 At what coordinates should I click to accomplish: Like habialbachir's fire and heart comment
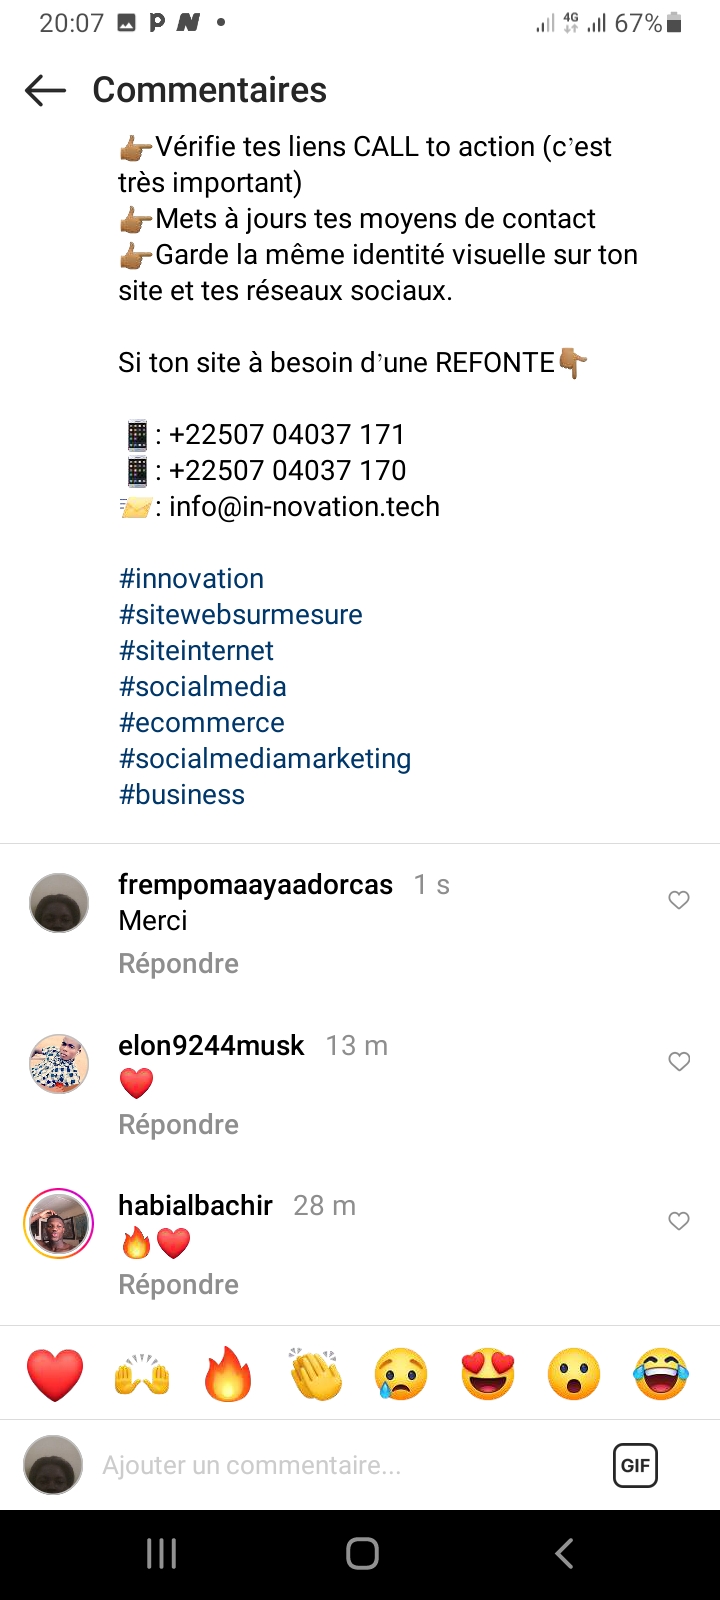tap(679, 1221)
